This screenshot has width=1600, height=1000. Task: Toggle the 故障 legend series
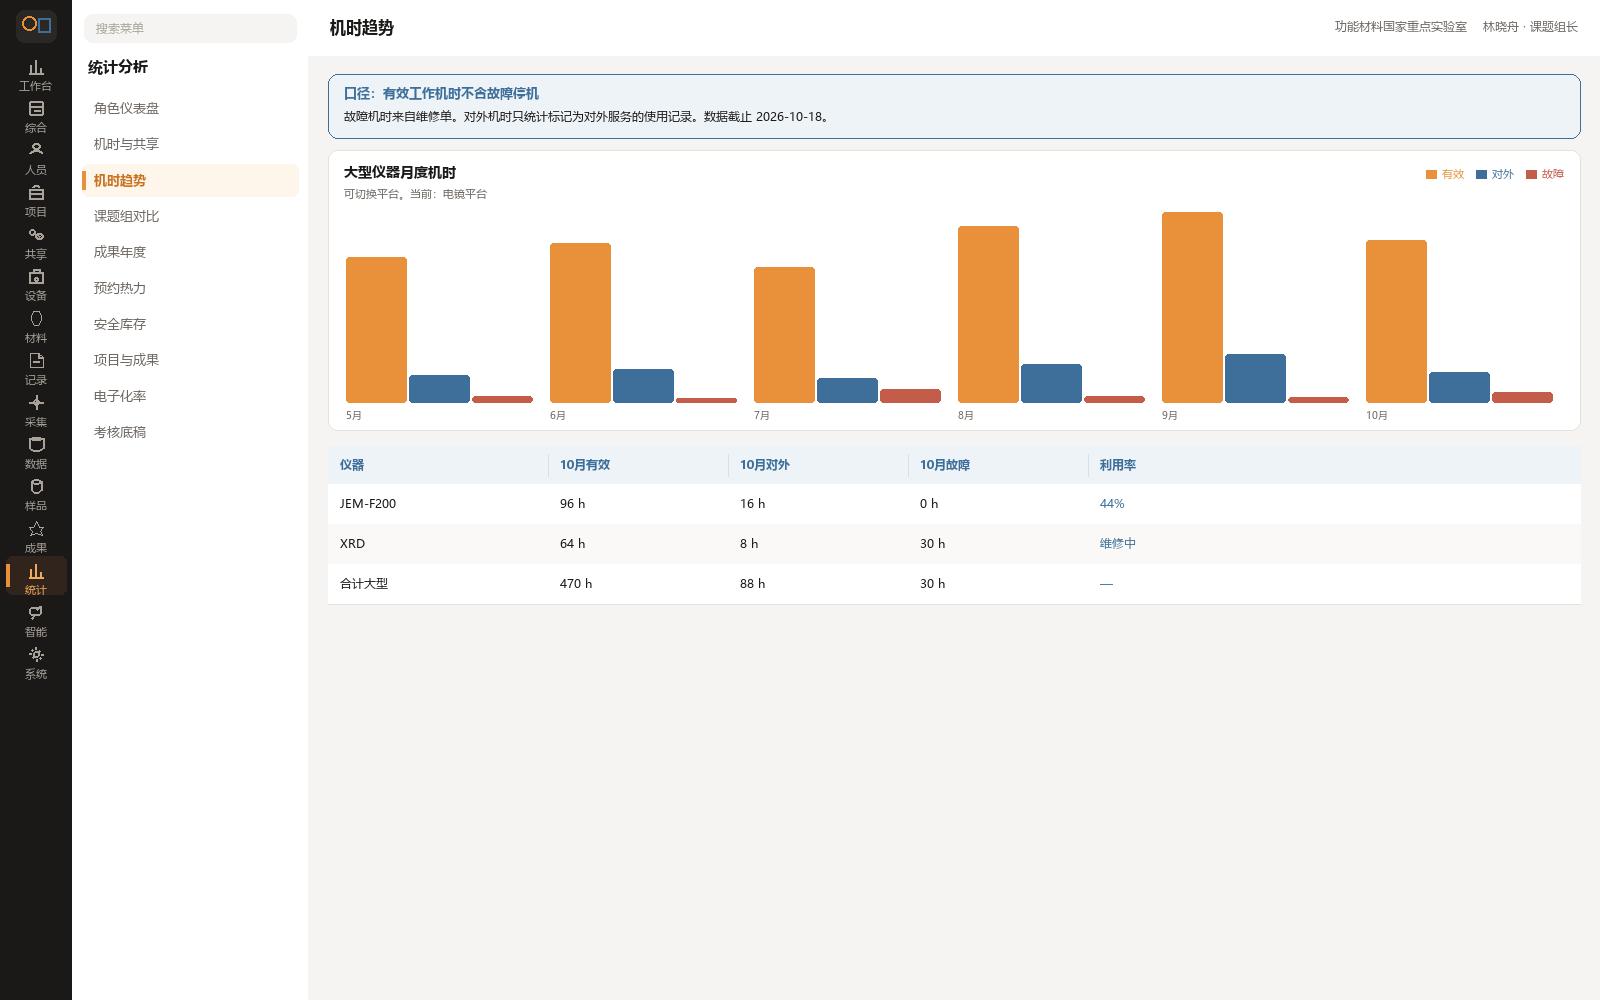(x=1545, y=174)
